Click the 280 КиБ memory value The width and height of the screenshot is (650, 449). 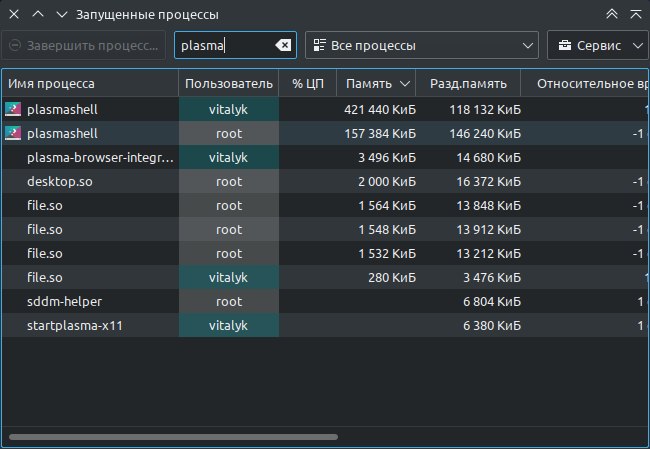[392, 277]
